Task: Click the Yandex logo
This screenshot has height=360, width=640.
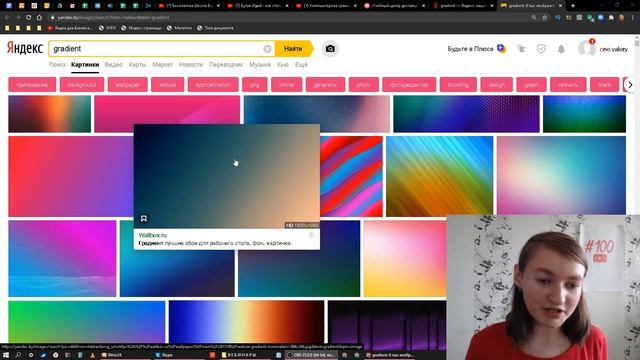Action: tap(24, 48)
